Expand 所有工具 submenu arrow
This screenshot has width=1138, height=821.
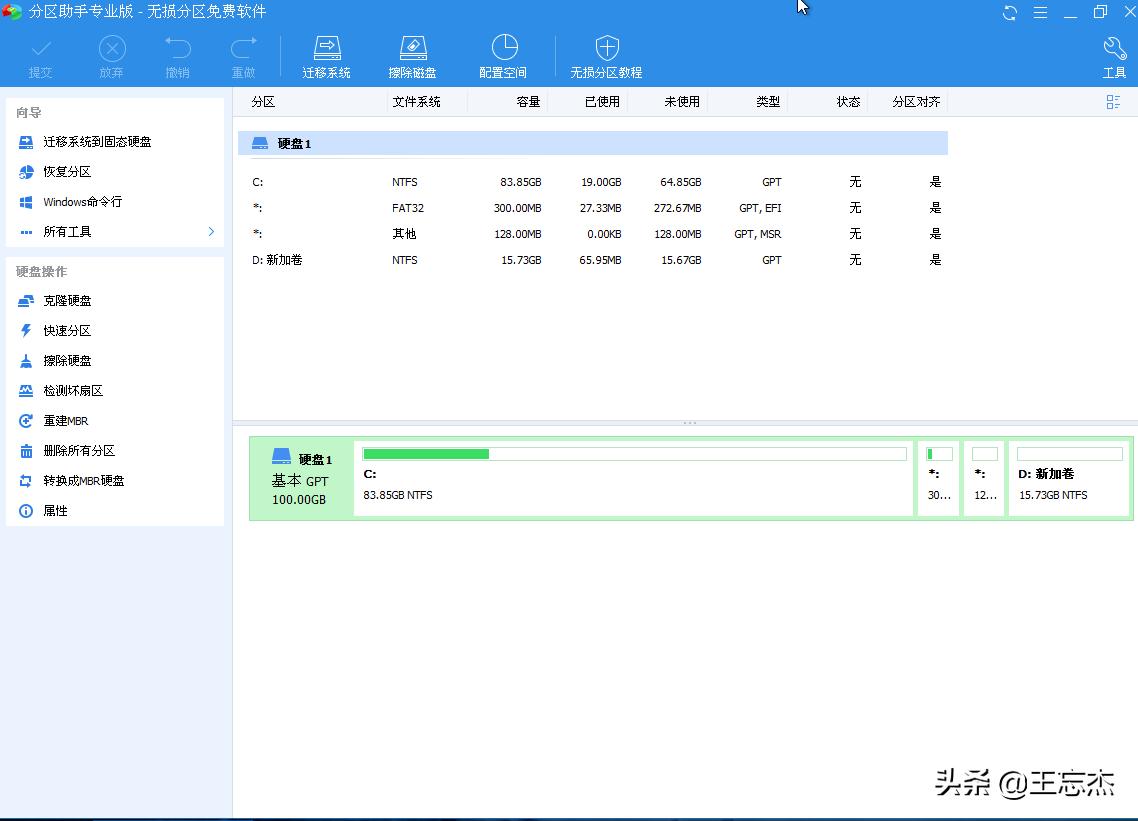[211, 232]
